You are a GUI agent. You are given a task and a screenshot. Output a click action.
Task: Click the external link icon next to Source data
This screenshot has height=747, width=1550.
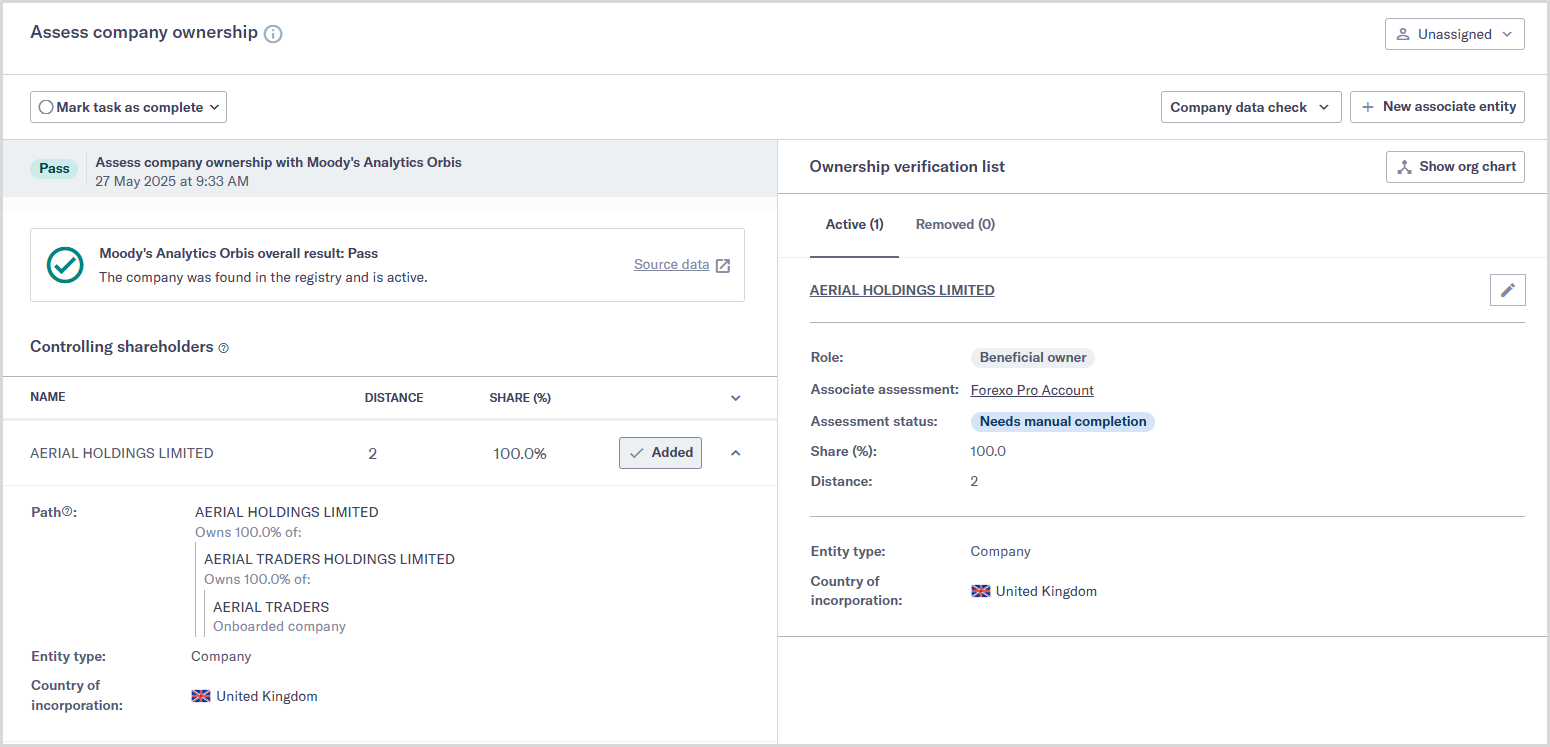pos(723,265)
